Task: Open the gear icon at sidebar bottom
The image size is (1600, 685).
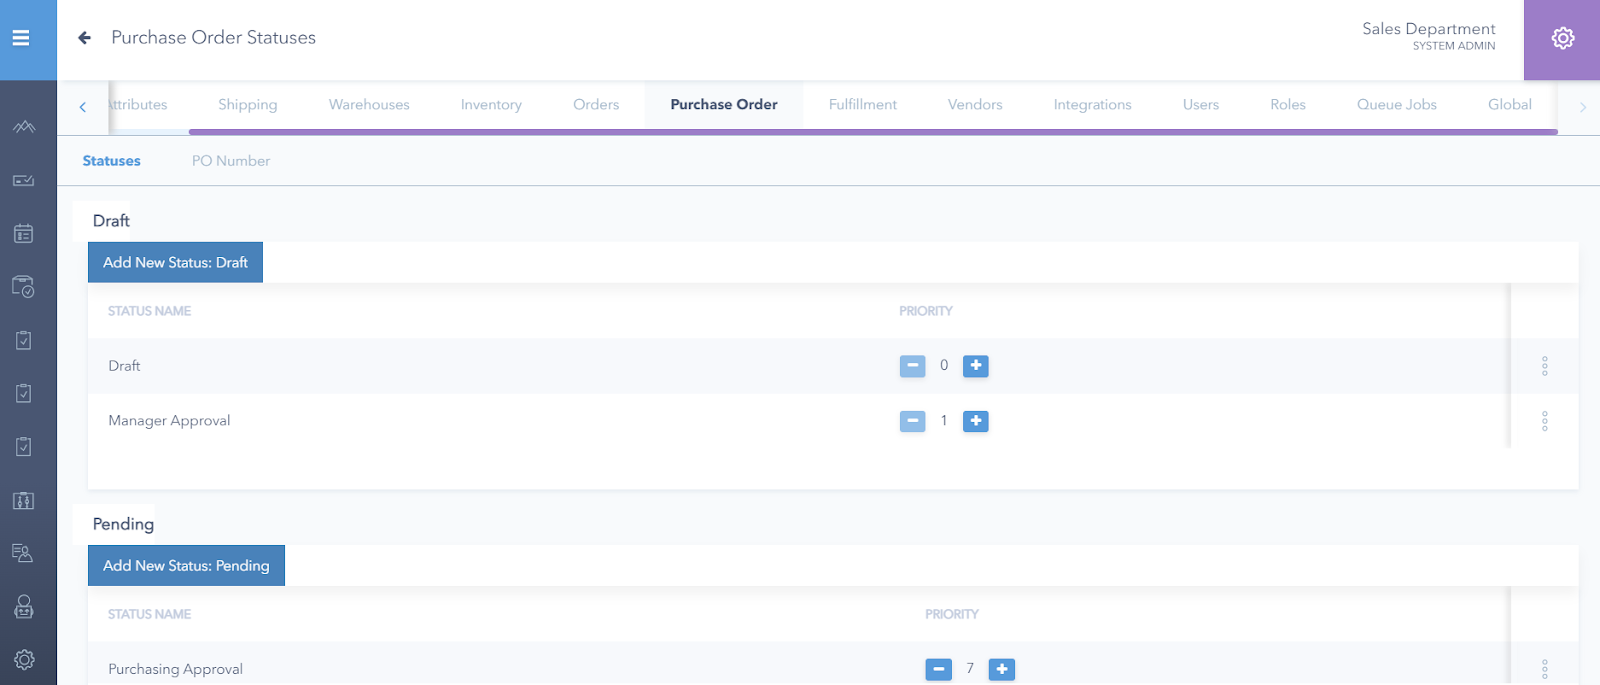Action: click(24, 660)
